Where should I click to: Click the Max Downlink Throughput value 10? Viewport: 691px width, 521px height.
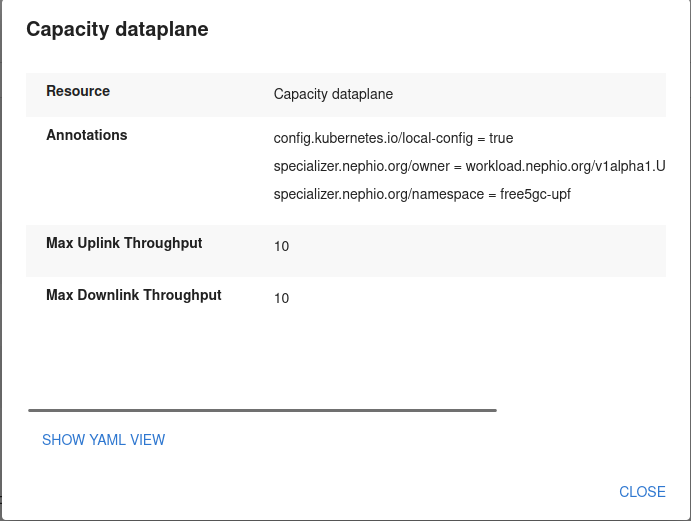281,298
